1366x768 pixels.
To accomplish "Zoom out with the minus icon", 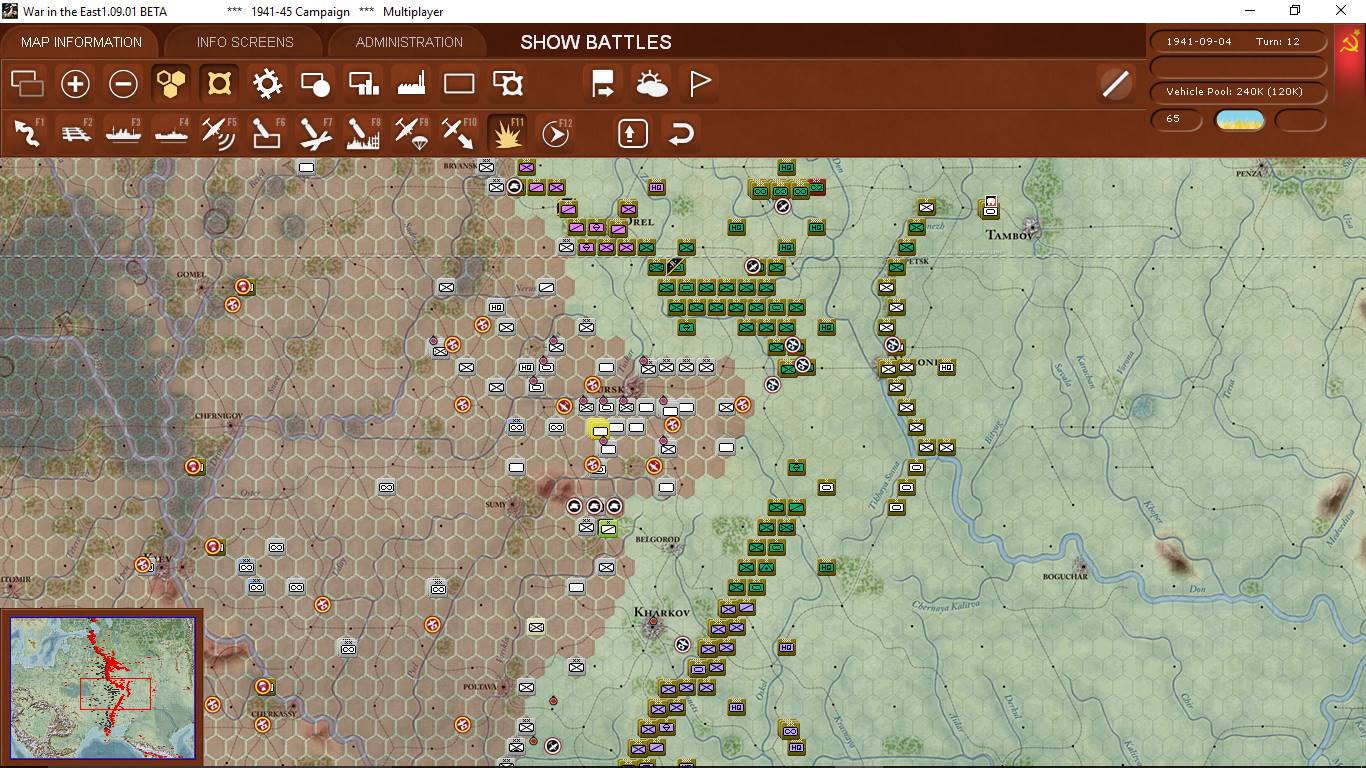I will (x=123, y=83).
